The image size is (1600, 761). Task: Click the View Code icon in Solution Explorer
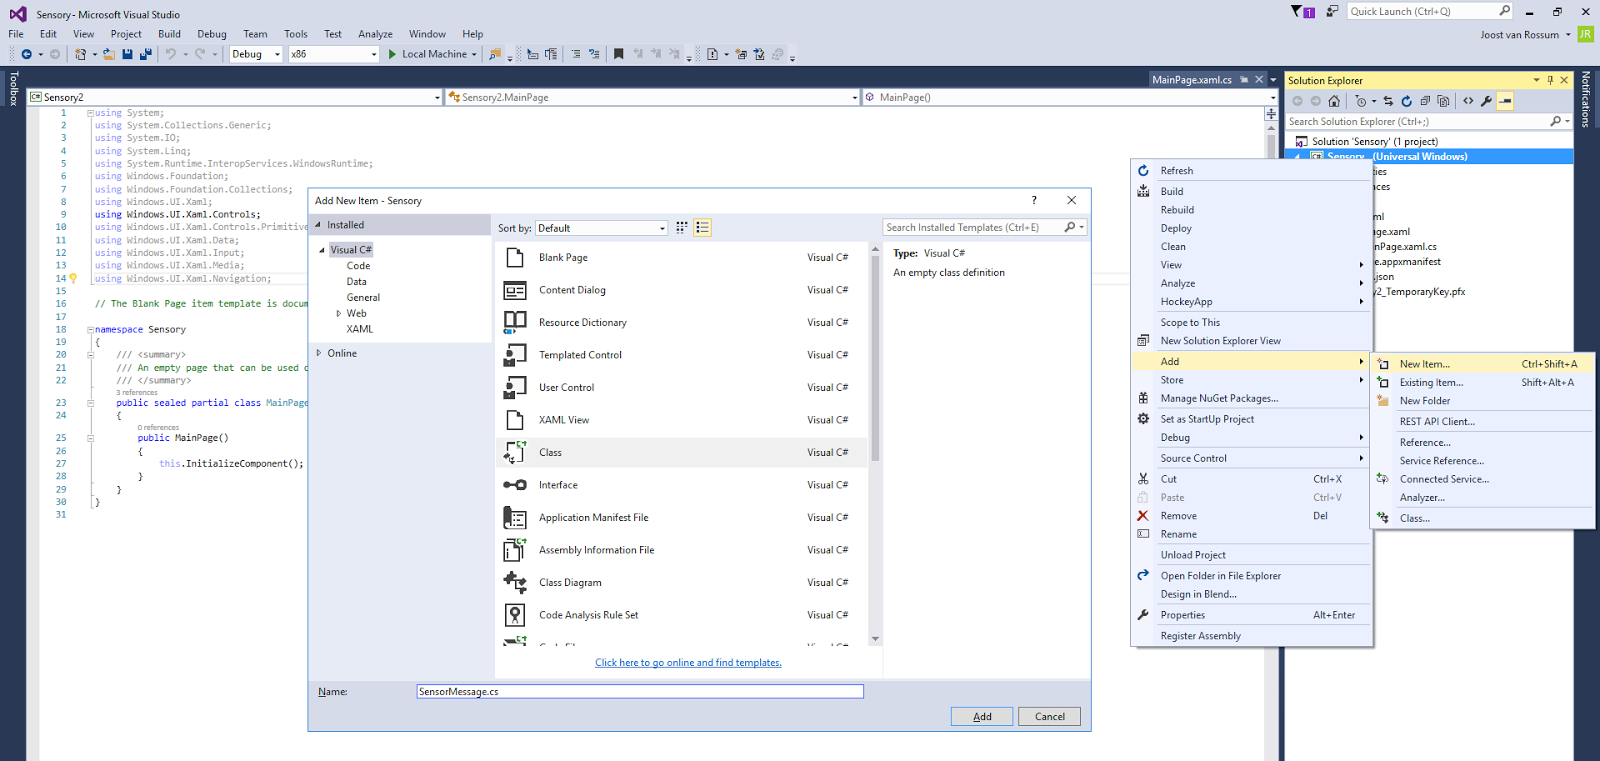point(1468,101)
